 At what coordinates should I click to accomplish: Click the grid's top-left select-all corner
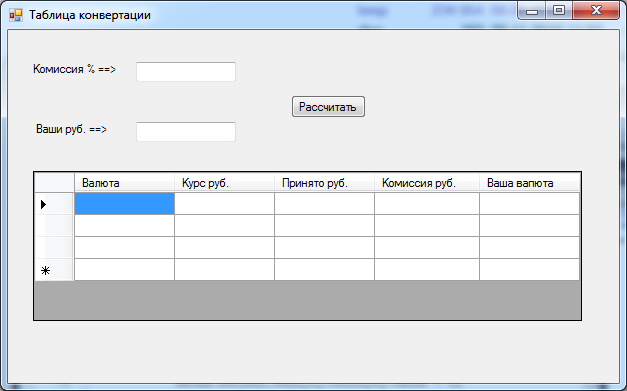pyautogui.click(x=54, y=183)
